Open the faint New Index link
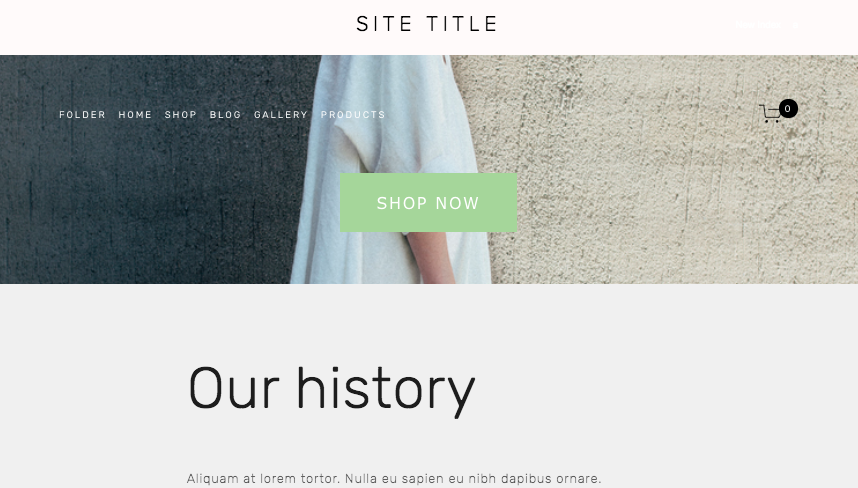Image resolution: width=858 pixels, height=488 pixels. coord(758,24)
